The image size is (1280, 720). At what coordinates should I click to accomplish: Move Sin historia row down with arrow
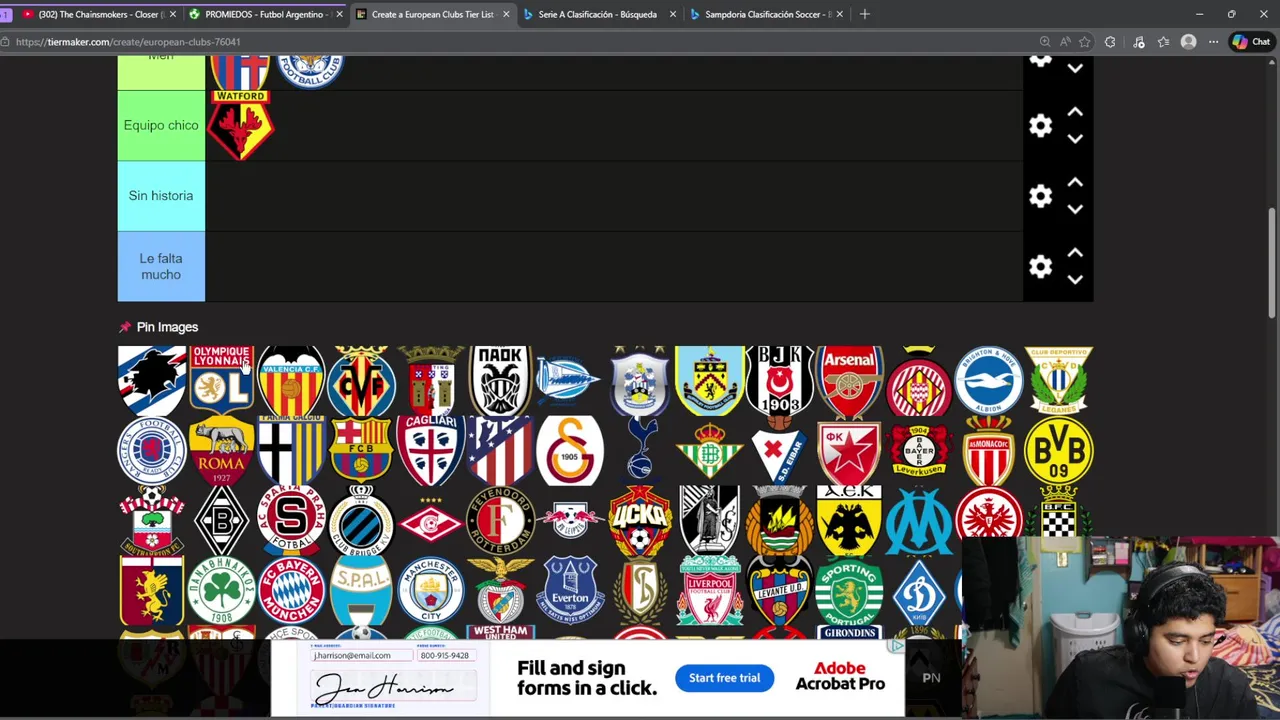click(x=1075, y=209)
